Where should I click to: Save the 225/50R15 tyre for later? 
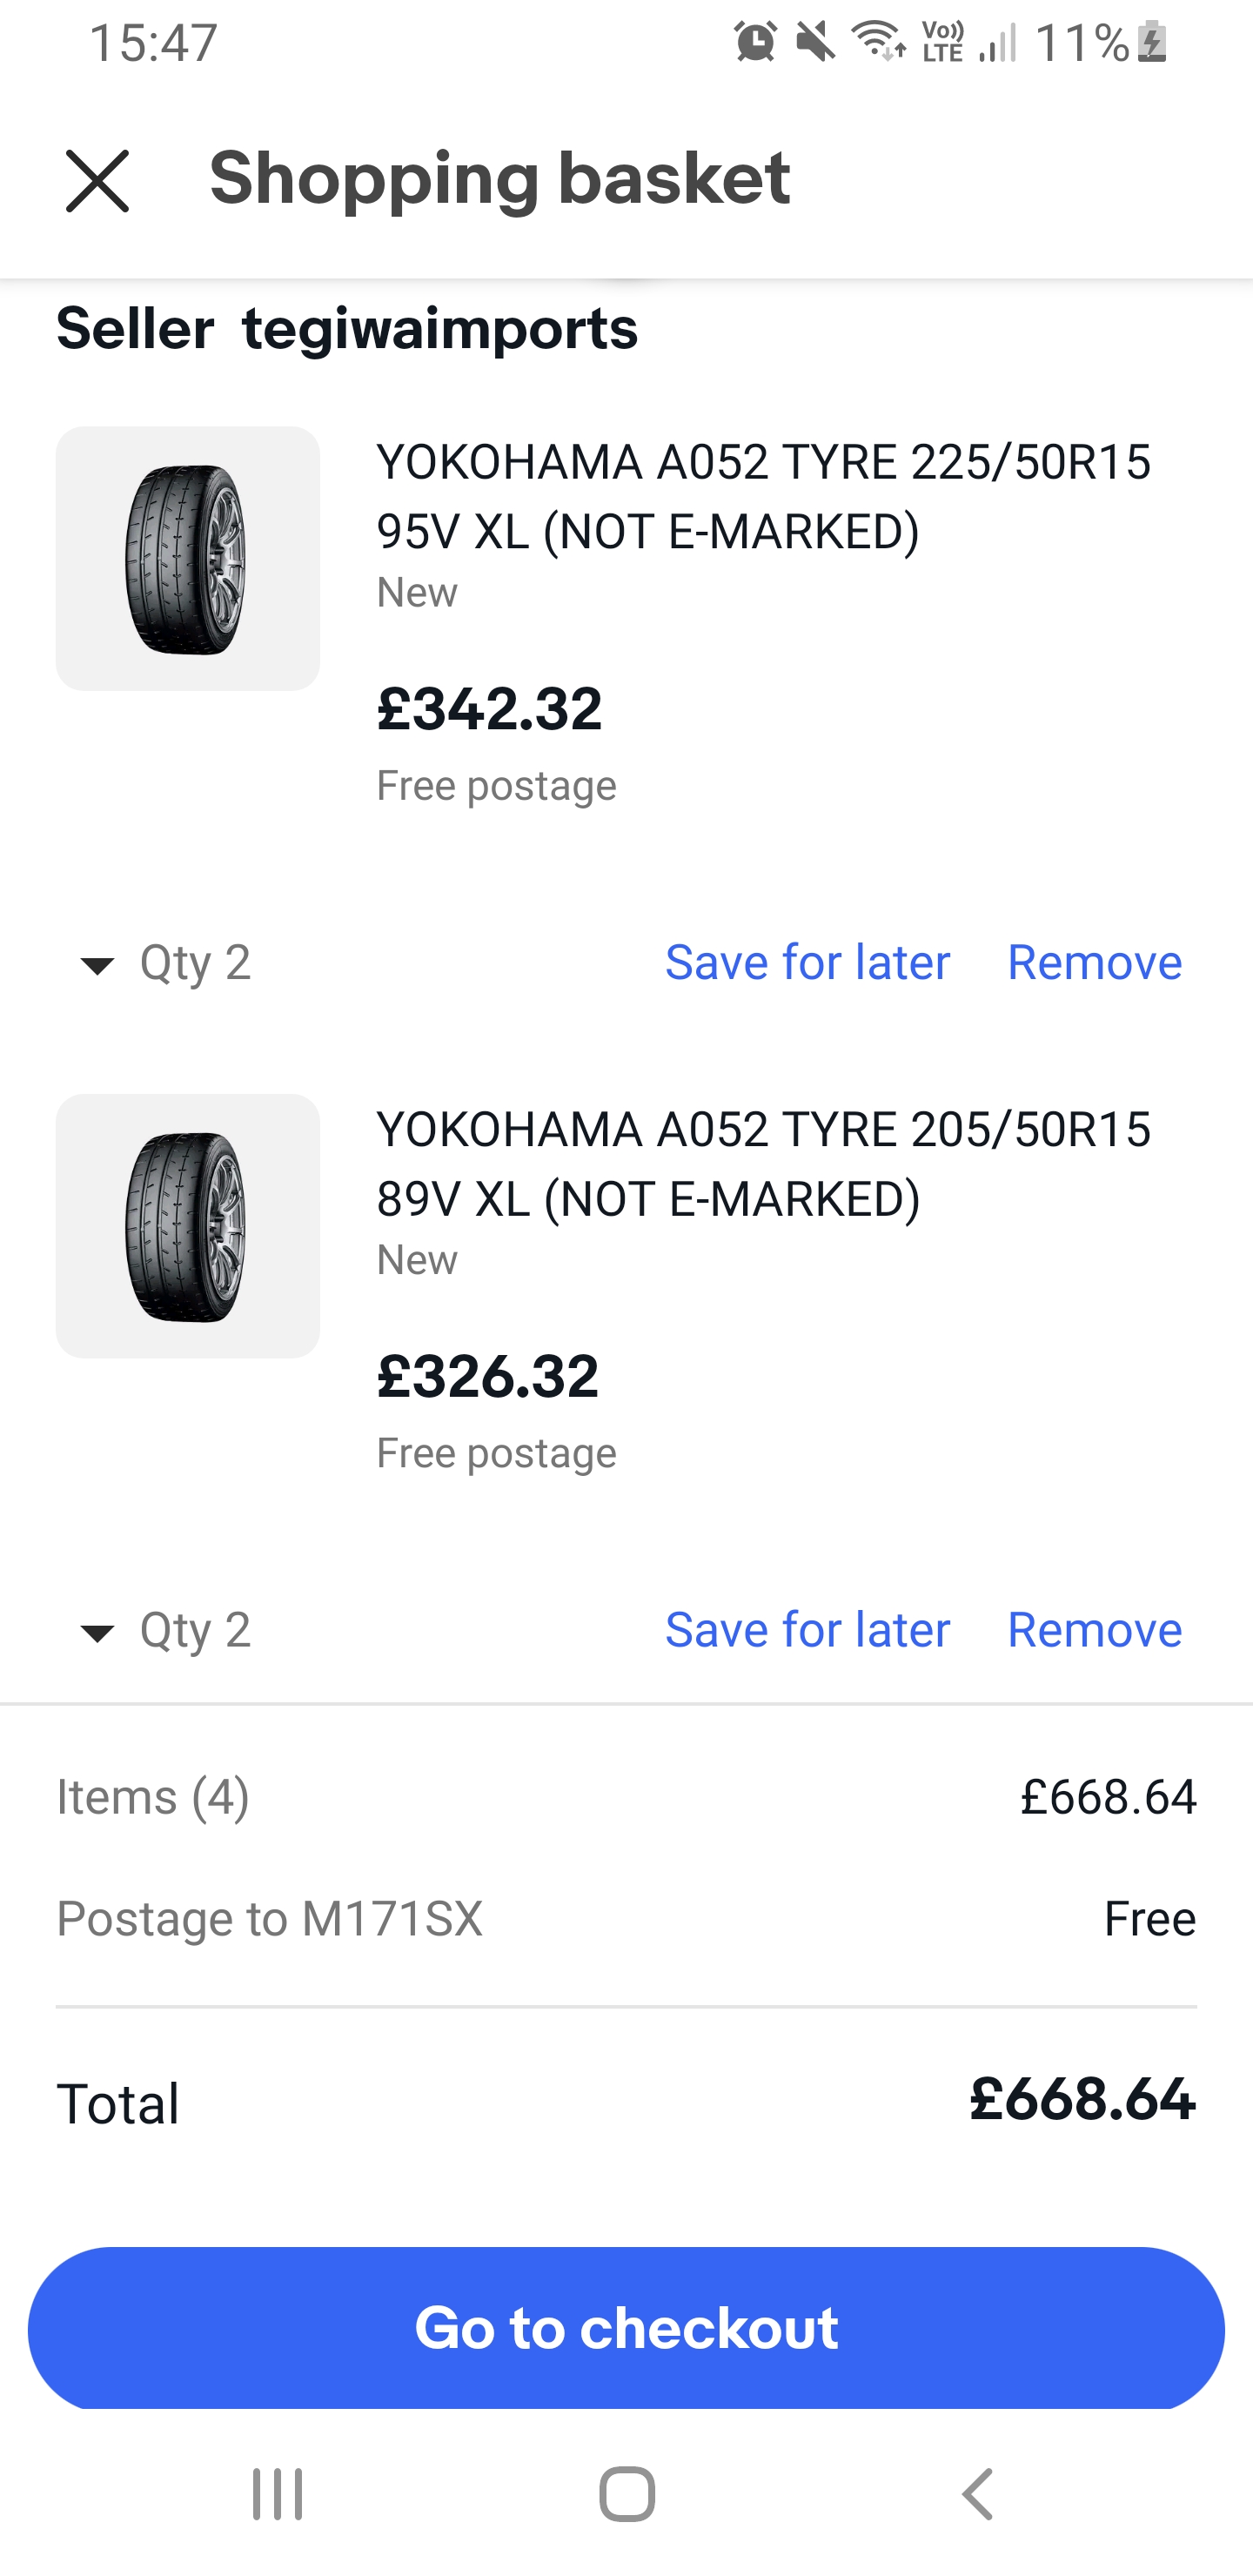(x=807, y=963)
